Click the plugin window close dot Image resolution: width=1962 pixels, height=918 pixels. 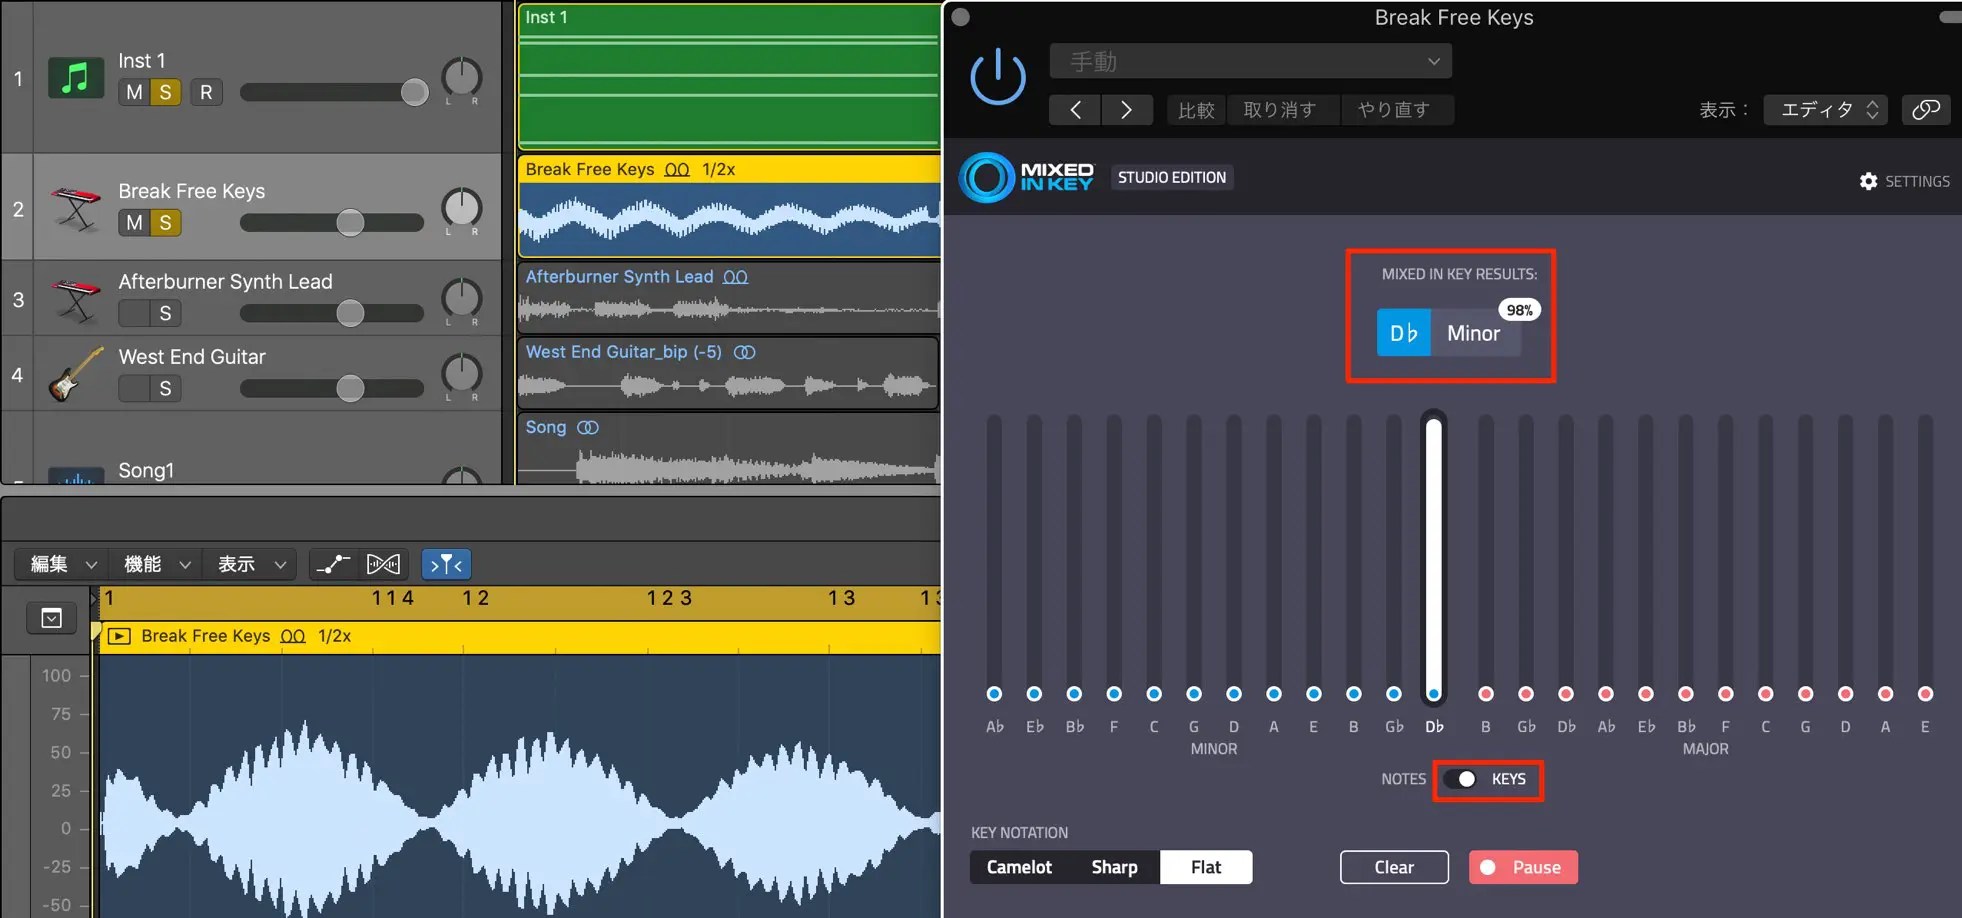pyautogui.click(x=961, y=17)
